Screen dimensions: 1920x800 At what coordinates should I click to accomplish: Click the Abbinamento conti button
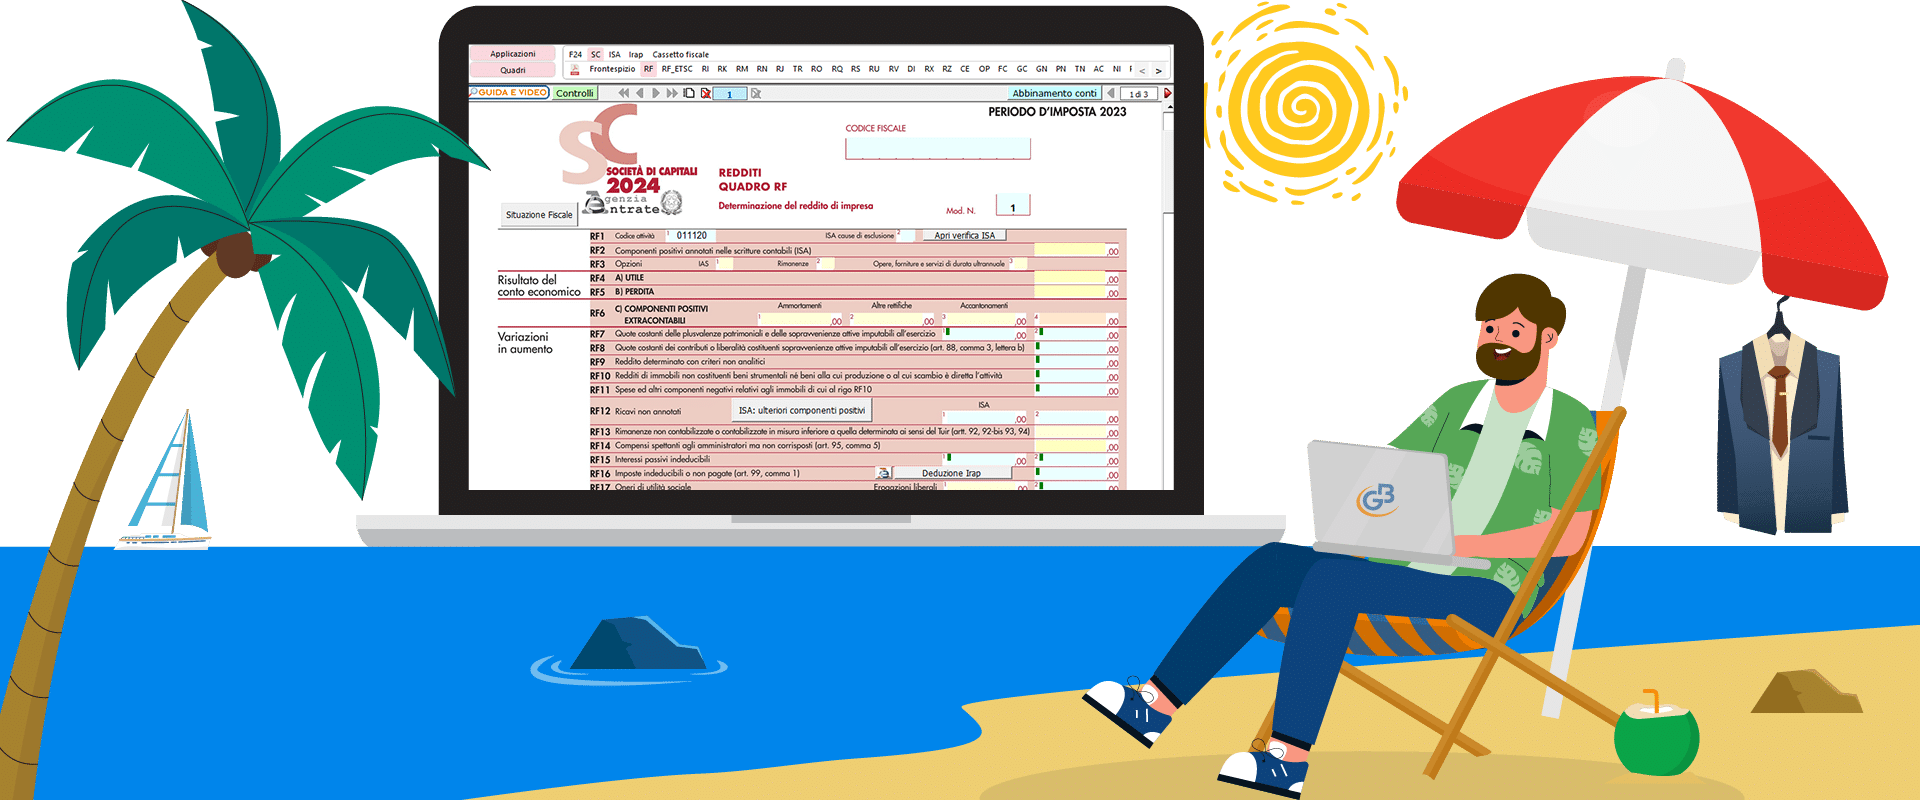tap(1055, 93)
